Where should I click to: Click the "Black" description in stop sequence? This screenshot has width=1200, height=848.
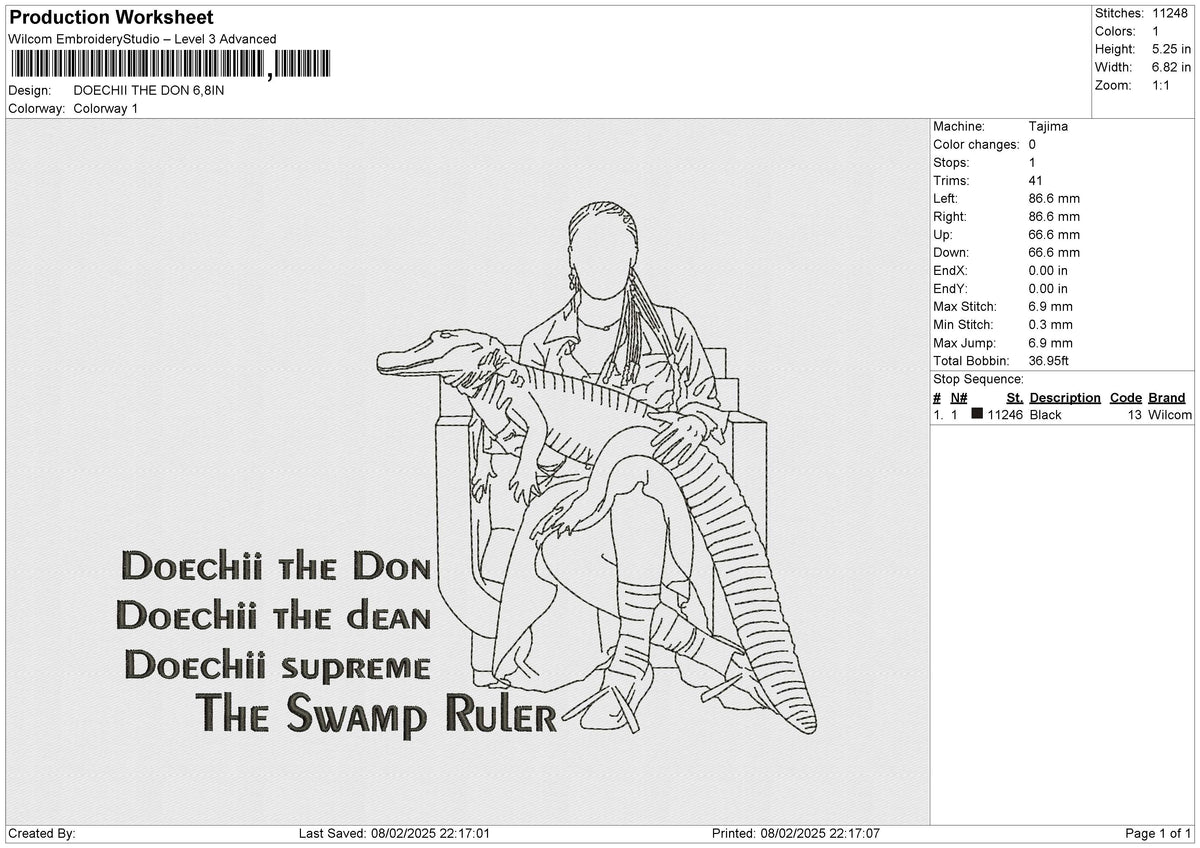coord(1045,415)
